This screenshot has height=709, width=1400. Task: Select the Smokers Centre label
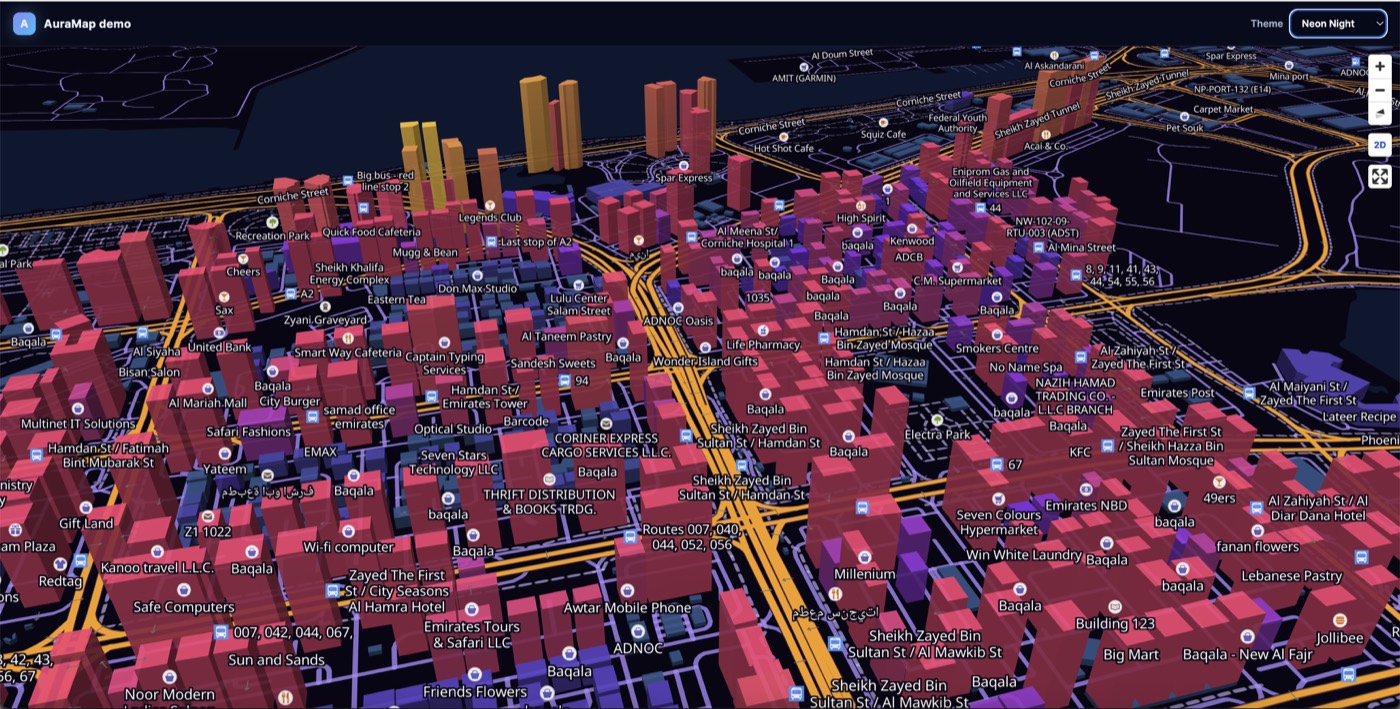[997, 349]
